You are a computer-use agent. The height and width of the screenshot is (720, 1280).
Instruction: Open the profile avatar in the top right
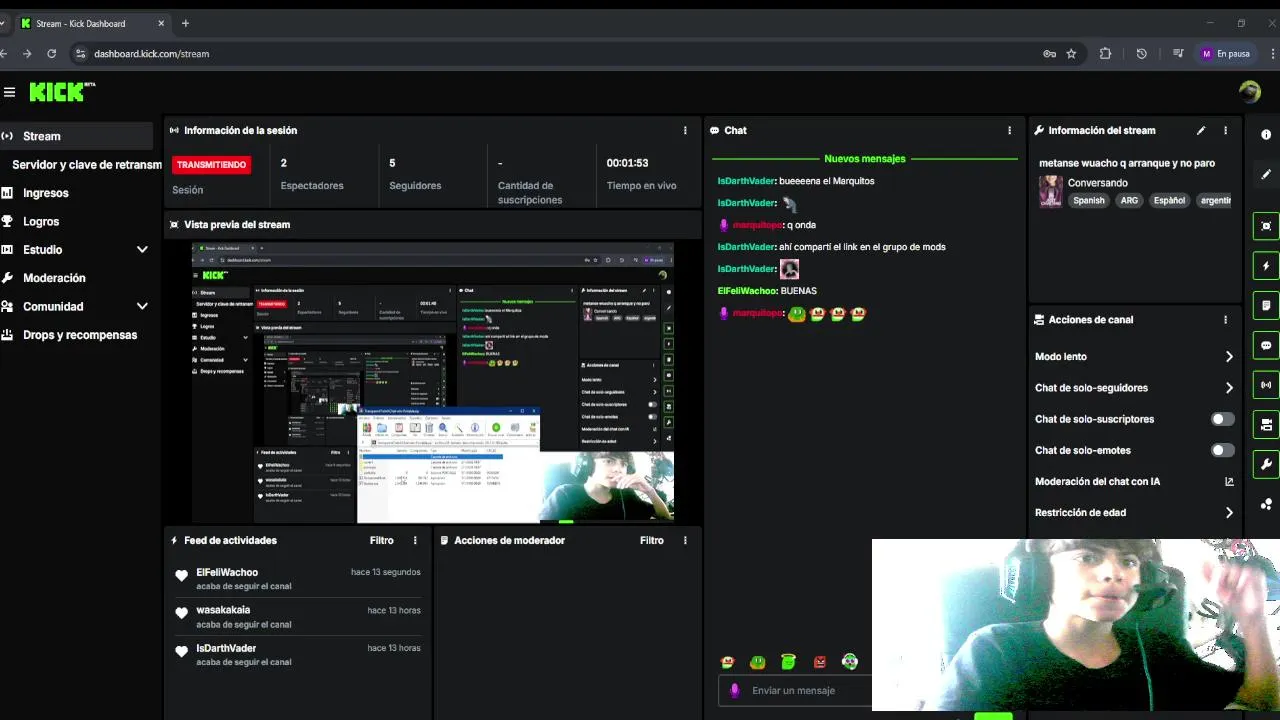pos(1249,92)
